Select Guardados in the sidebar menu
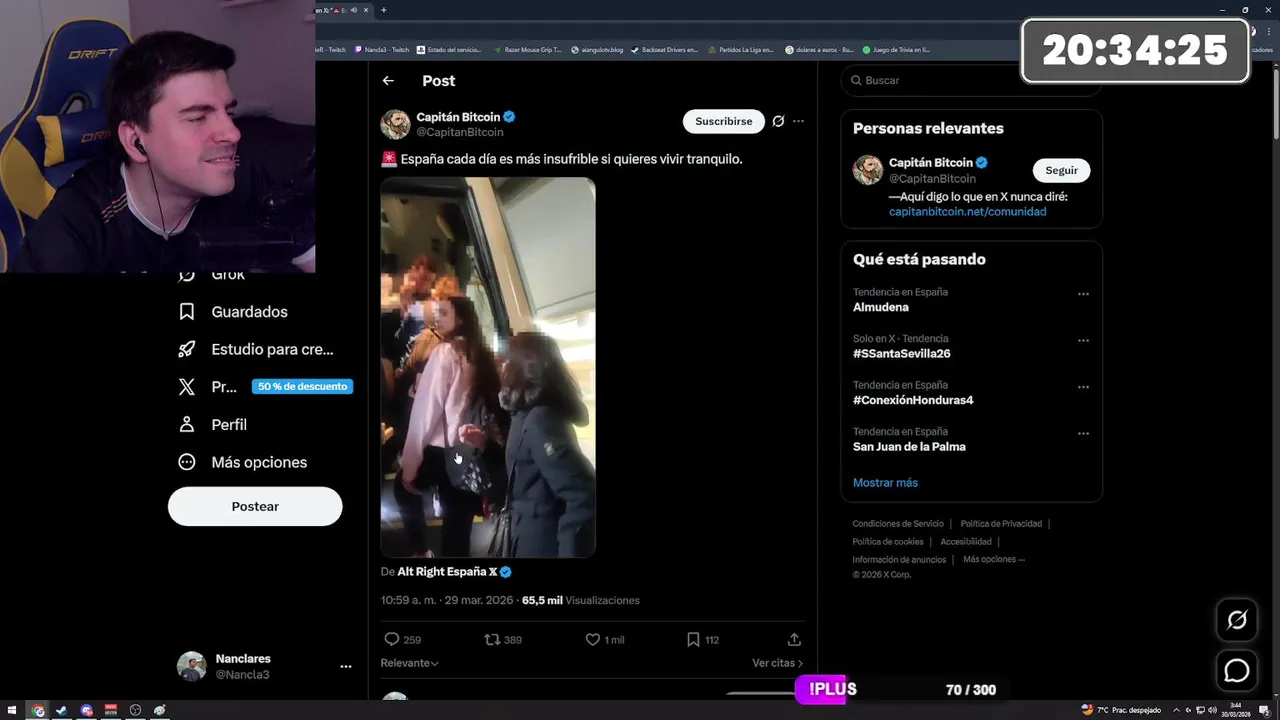Viewport: 1280px width, 720px height. (249, 312)
